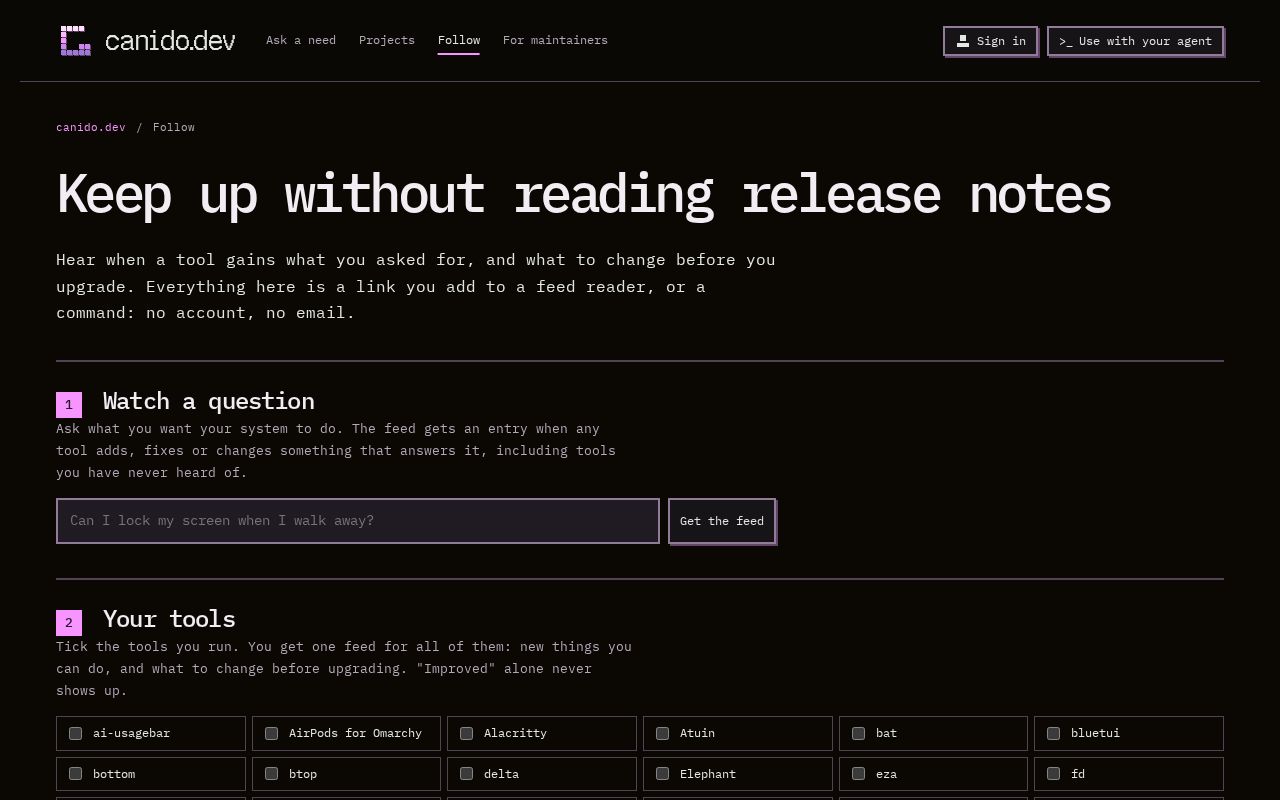
Task: Tick the delta checkbox
Action: (x=466, y=774)
